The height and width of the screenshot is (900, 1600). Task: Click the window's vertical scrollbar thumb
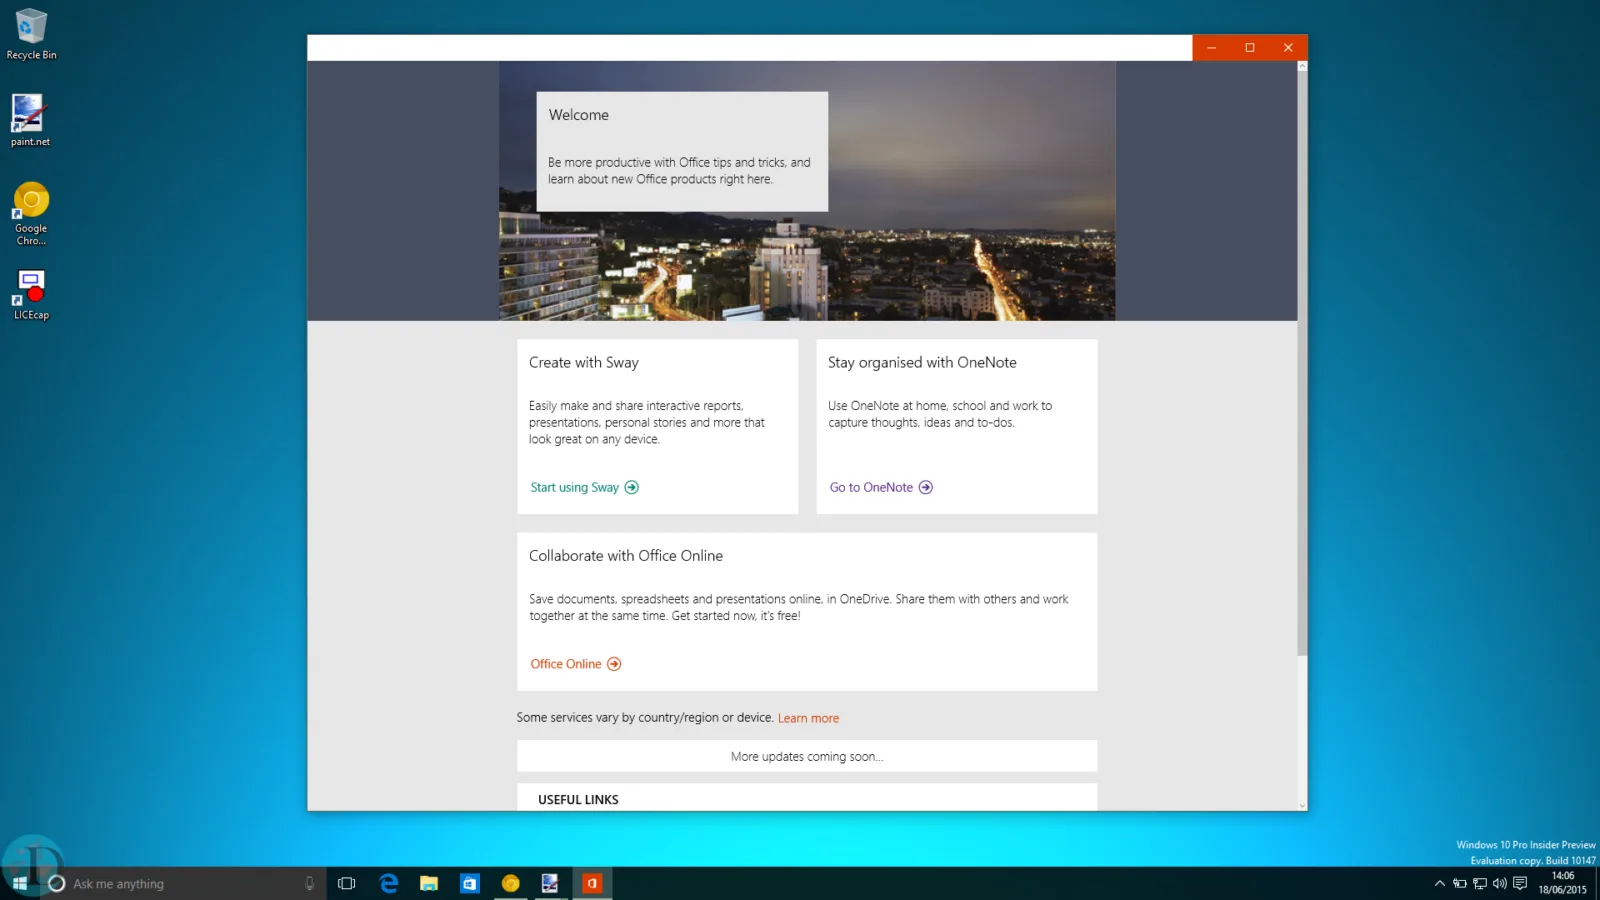(1302, 364)
